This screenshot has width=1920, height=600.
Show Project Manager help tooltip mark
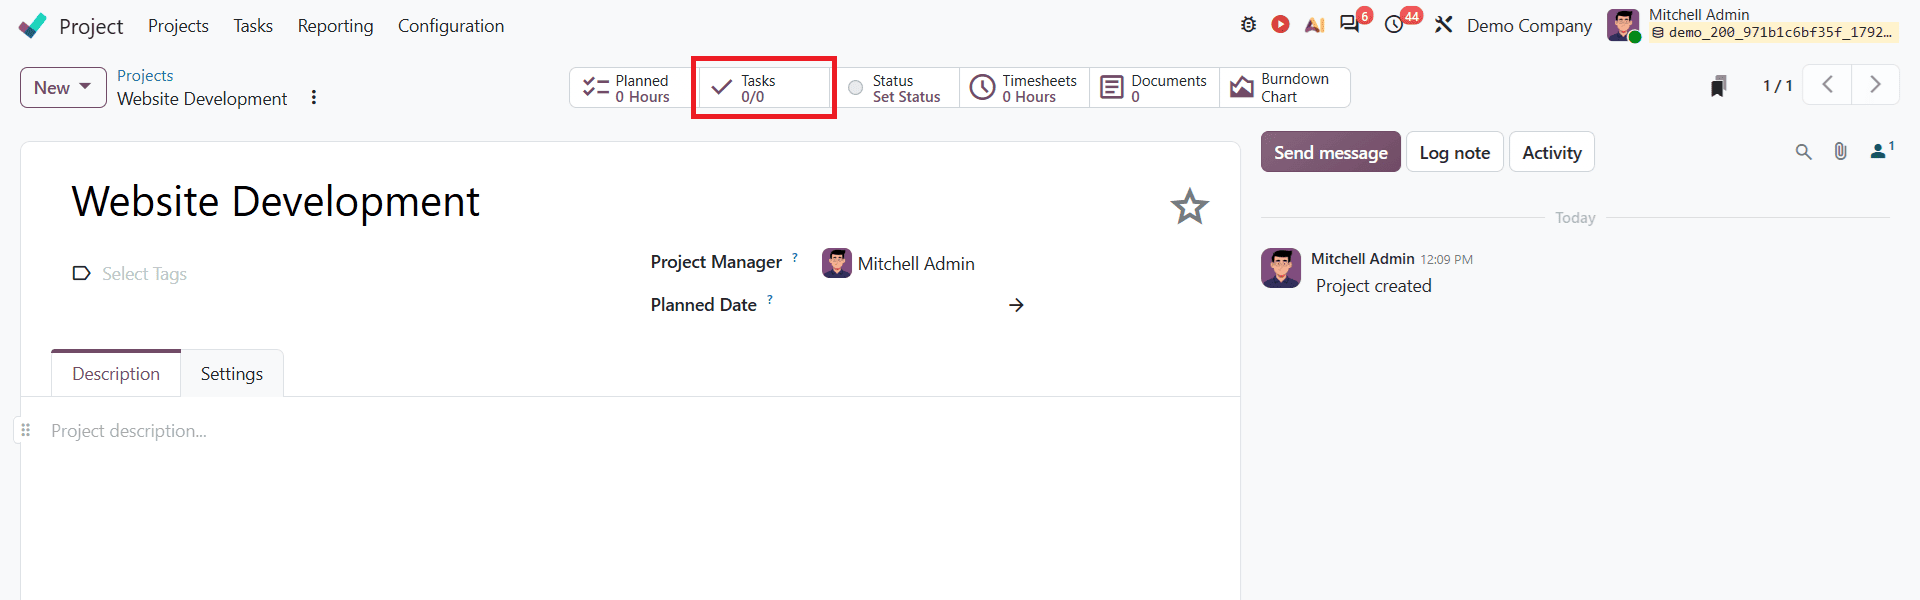click(795, 257)
